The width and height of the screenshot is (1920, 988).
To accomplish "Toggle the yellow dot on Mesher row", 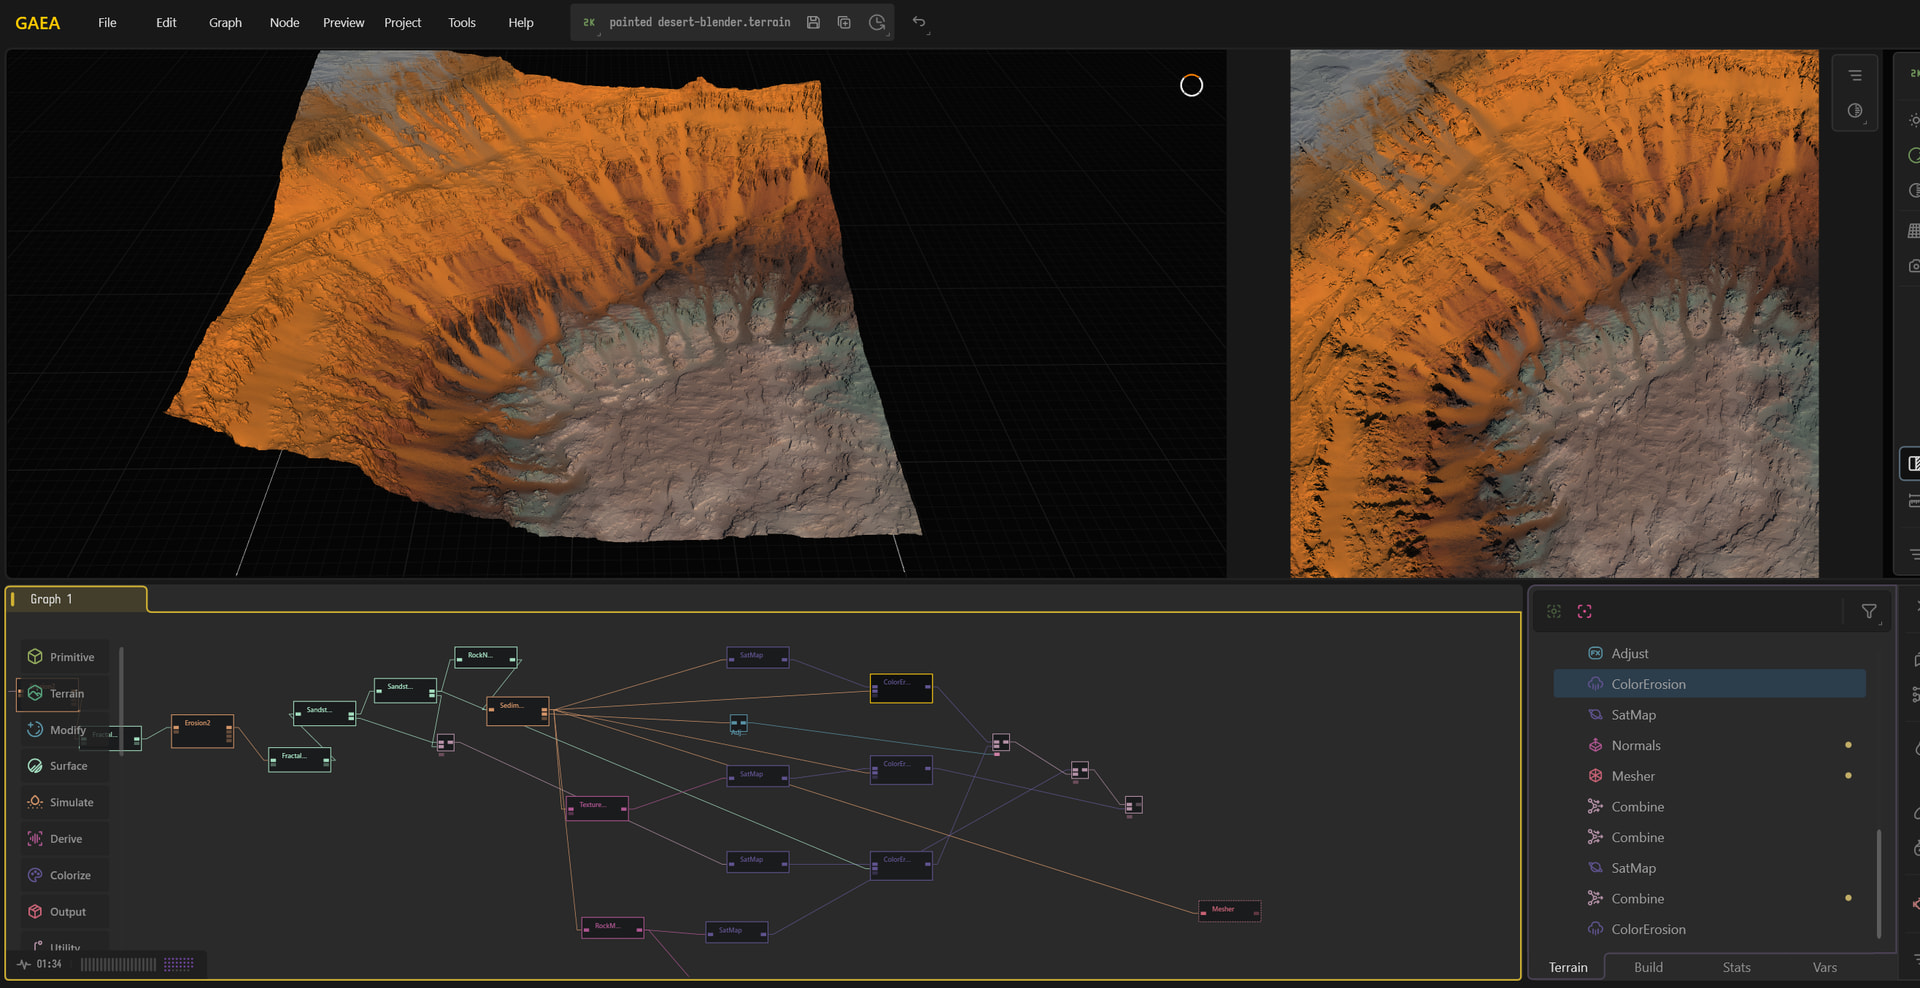I will click(1848, 776).
